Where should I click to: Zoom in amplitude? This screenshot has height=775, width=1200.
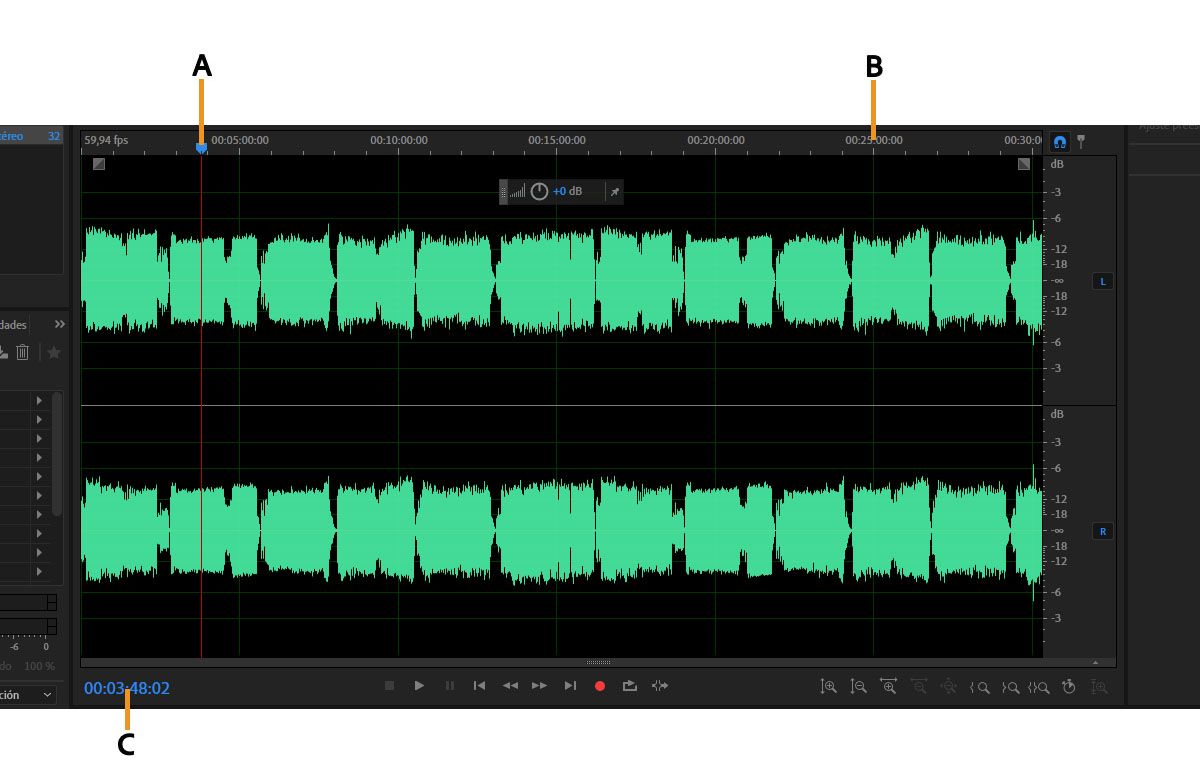coord(828,687)
